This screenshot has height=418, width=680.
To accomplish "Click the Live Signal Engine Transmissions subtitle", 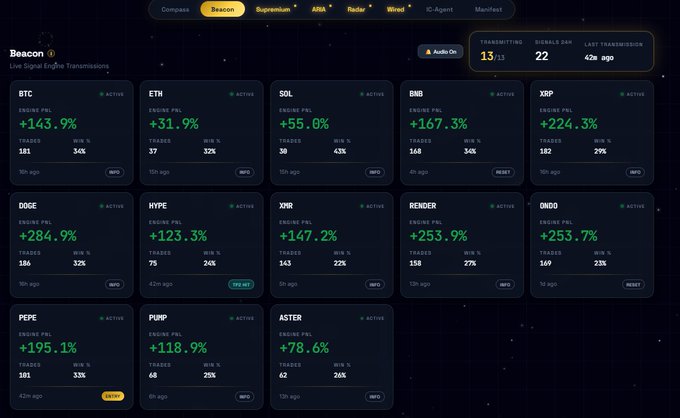I will 59,66.
